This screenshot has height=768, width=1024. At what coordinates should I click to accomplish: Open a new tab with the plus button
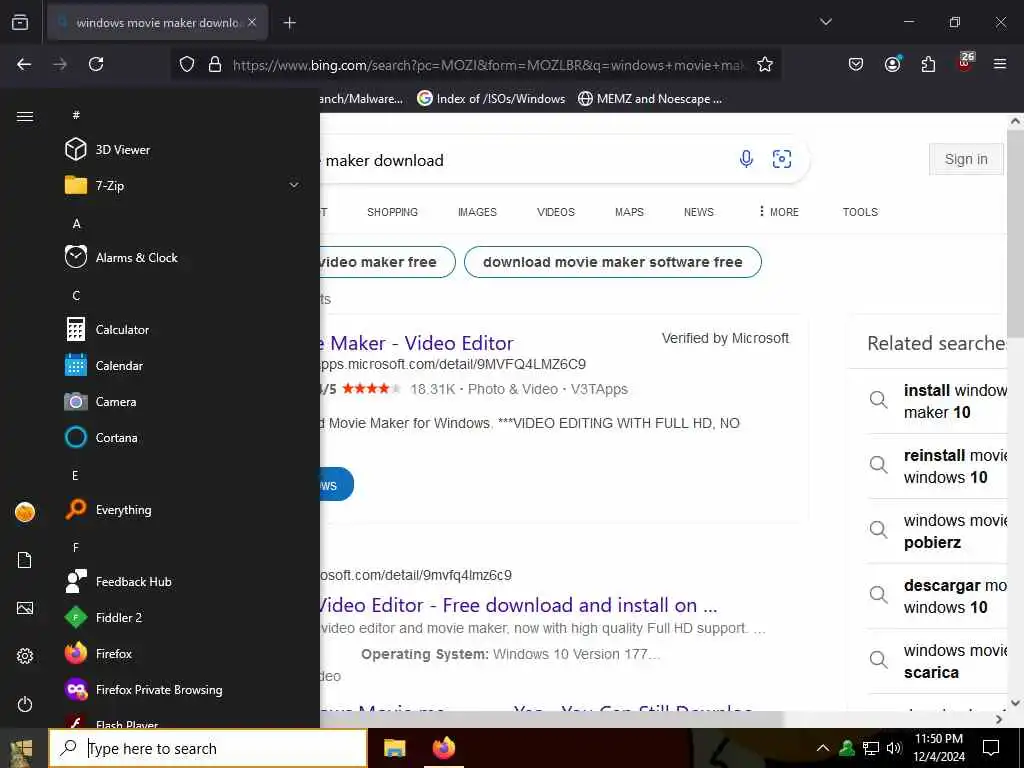(289, 23)
